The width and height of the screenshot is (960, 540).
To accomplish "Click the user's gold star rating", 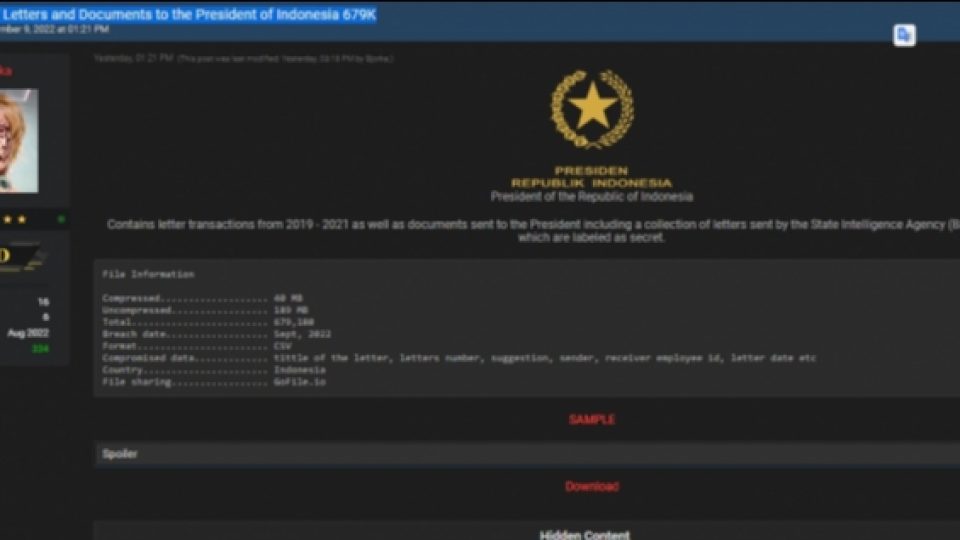I will 14,219.
